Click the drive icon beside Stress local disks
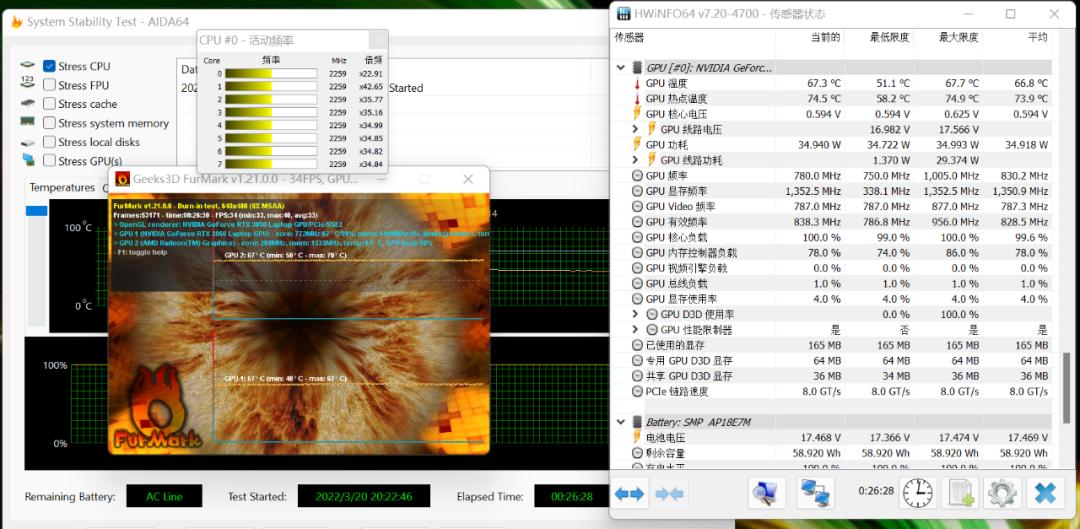Image resolution: width=1080 pixels, height=529 pixels. coord(28,142)
